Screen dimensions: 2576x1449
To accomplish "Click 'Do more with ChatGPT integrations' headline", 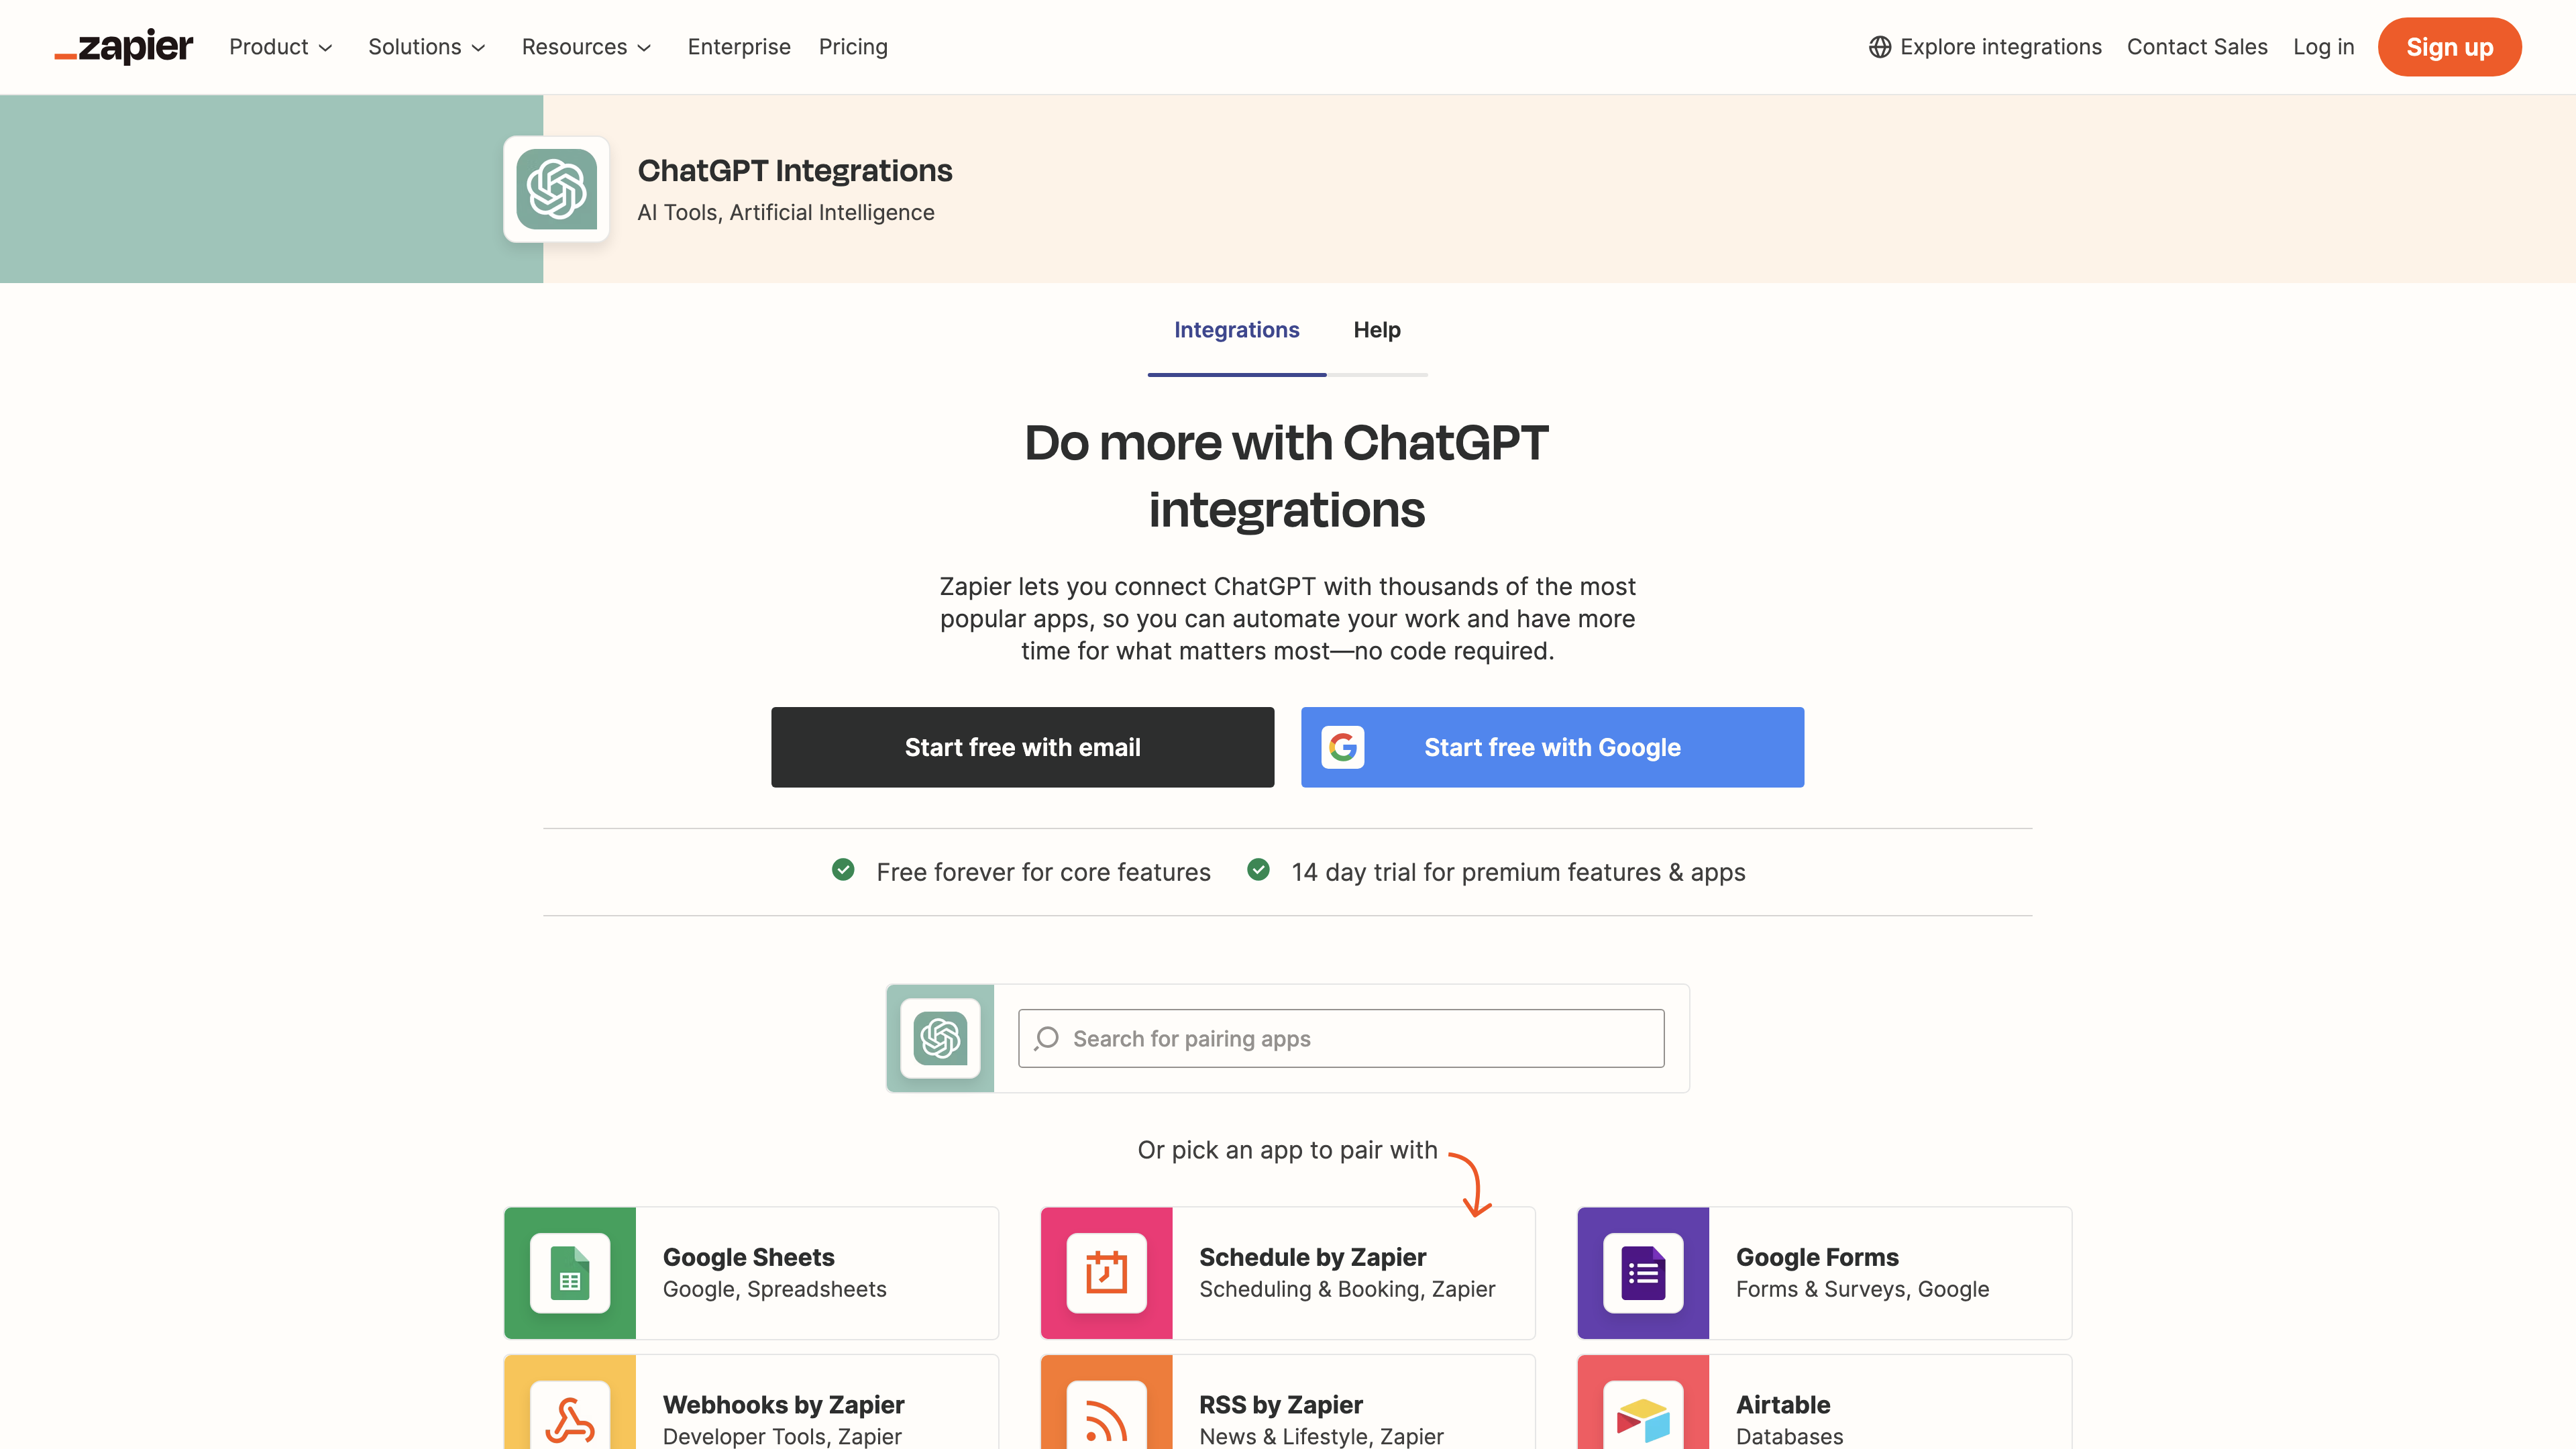I will coord(1287,476).
